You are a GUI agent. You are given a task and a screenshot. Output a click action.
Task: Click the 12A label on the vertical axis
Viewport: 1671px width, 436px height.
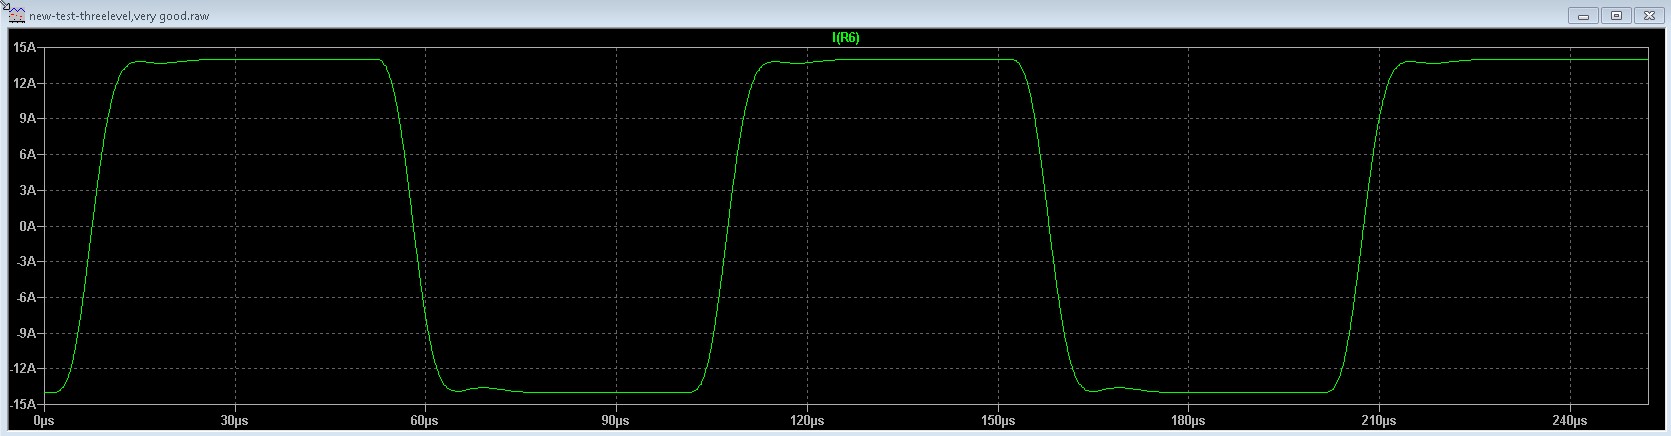tap(26, 83)
